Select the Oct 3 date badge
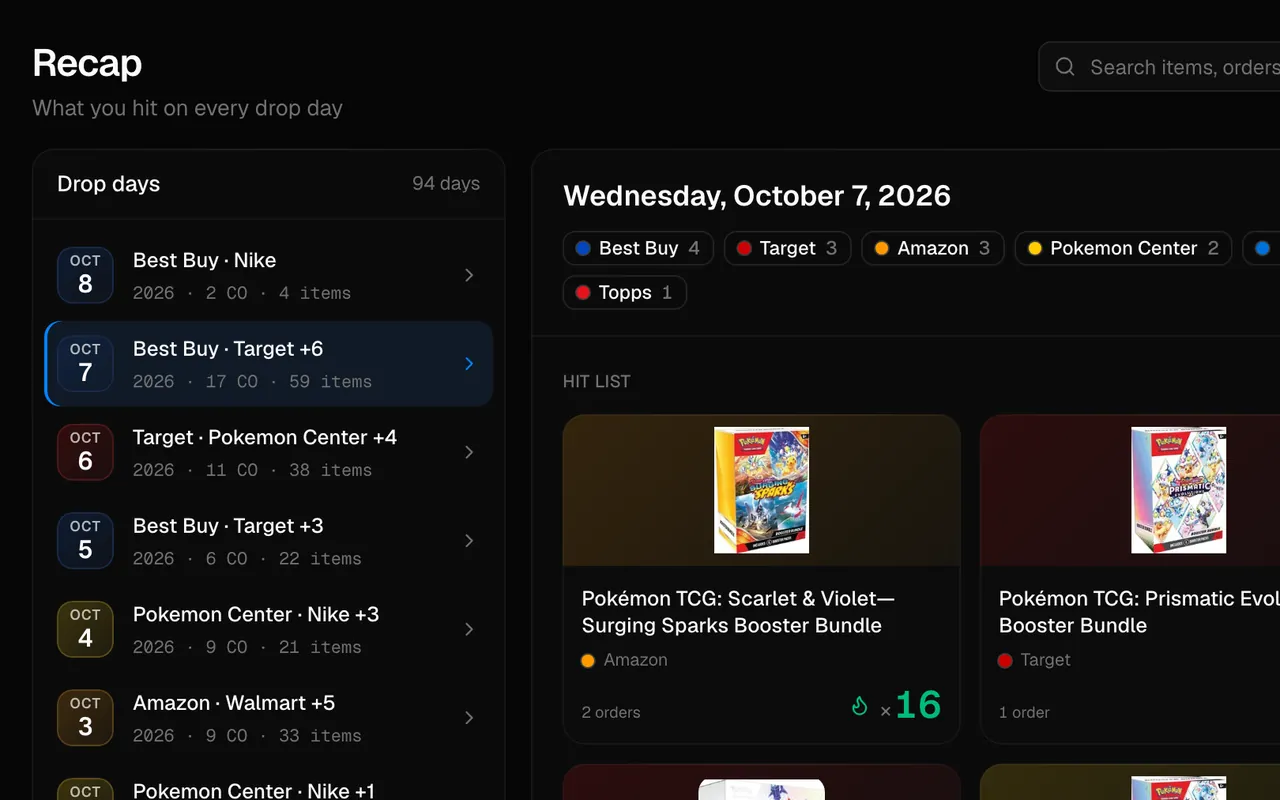The image size is (1280, 800). click(85, 718)
